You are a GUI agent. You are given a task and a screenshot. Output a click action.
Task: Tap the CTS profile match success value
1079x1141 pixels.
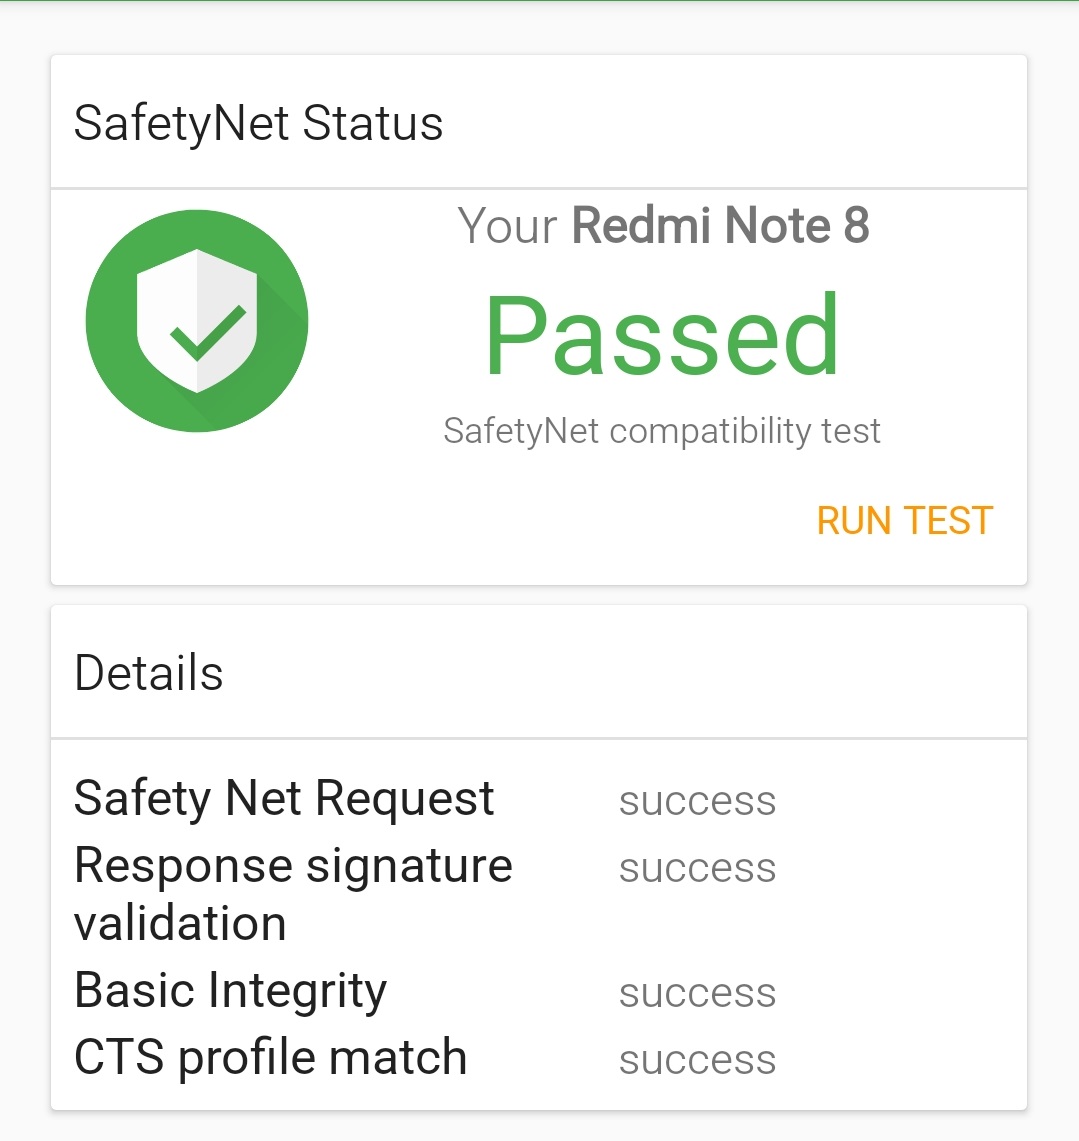697,1060
